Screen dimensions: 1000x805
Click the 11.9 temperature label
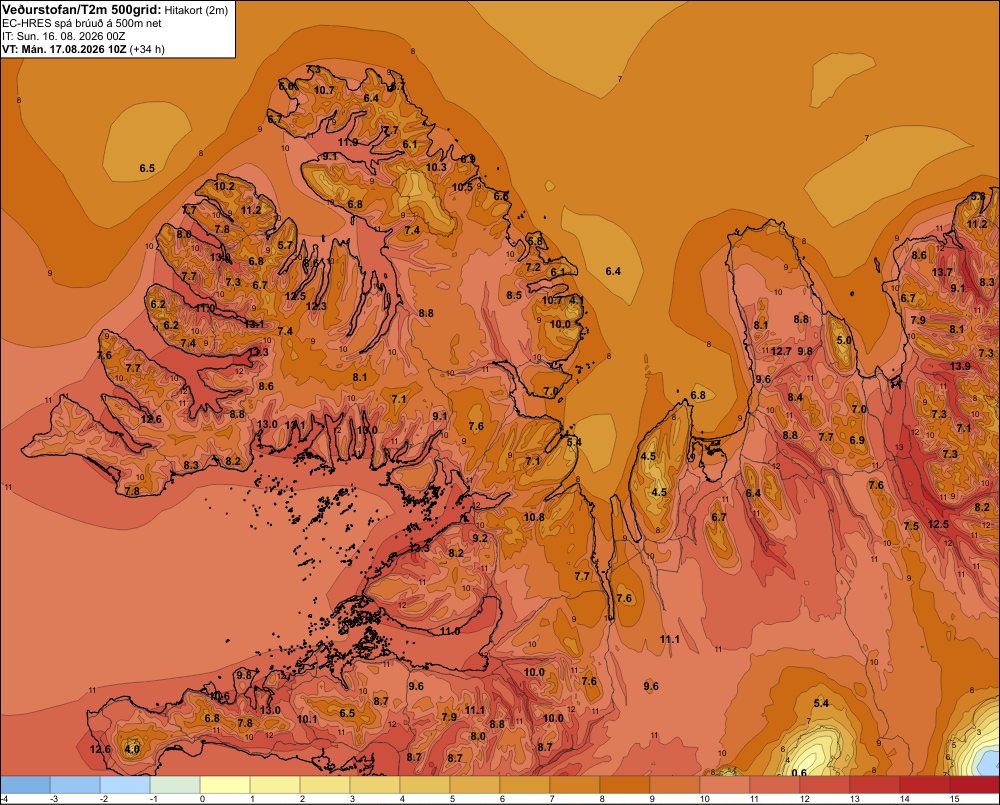coord(348,142)
